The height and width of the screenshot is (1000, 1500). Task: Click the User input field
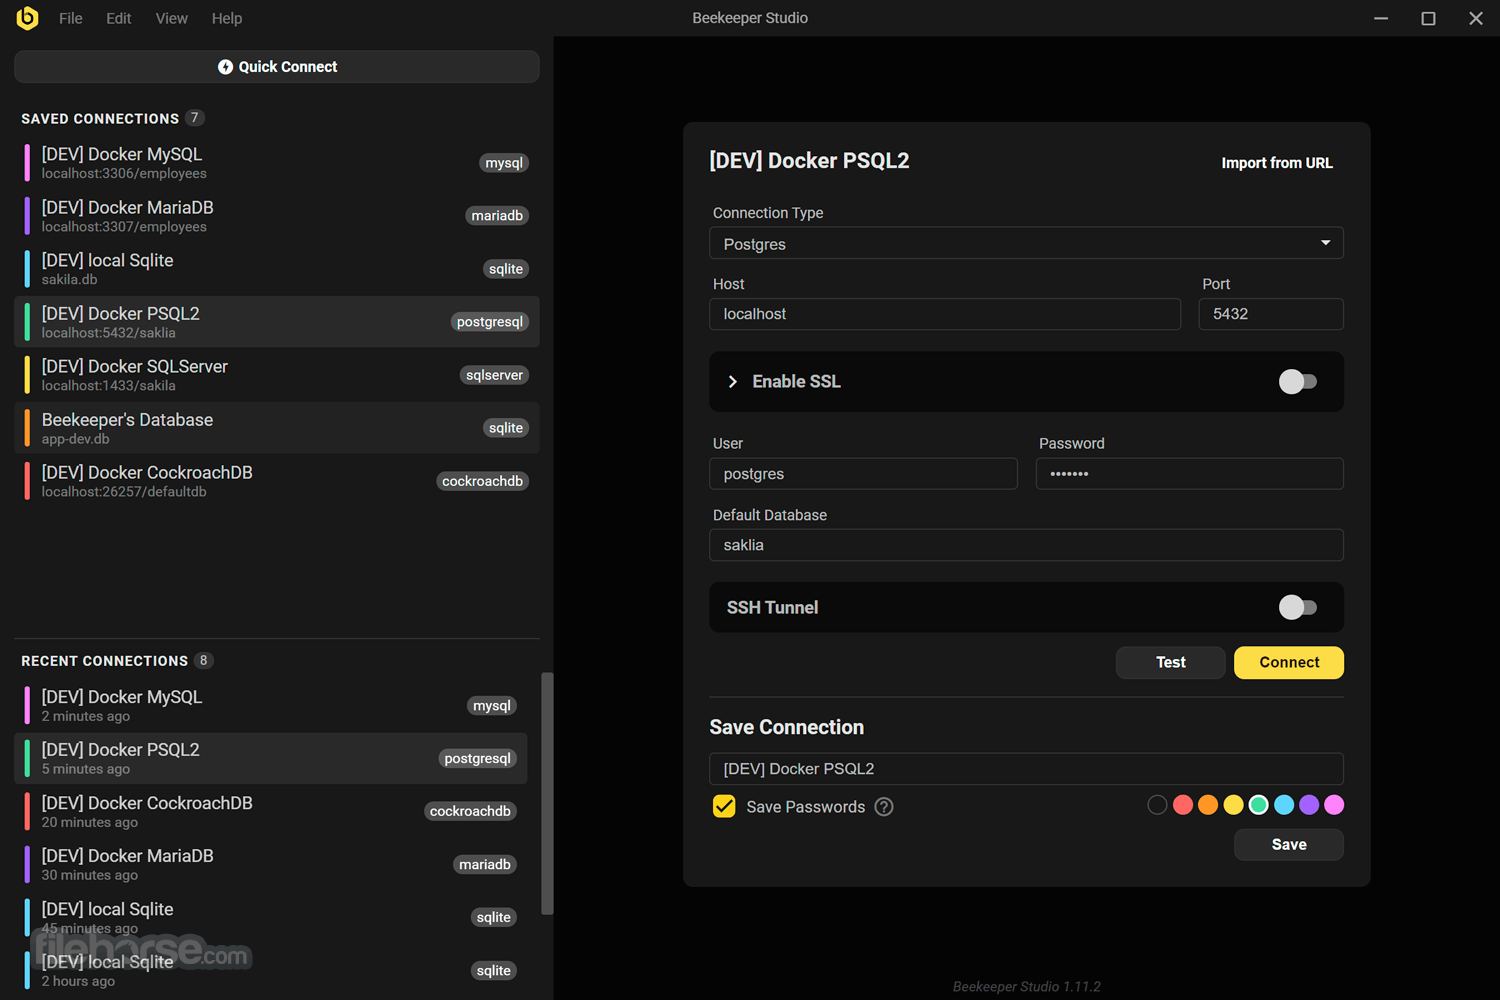(x=863, y=474)
